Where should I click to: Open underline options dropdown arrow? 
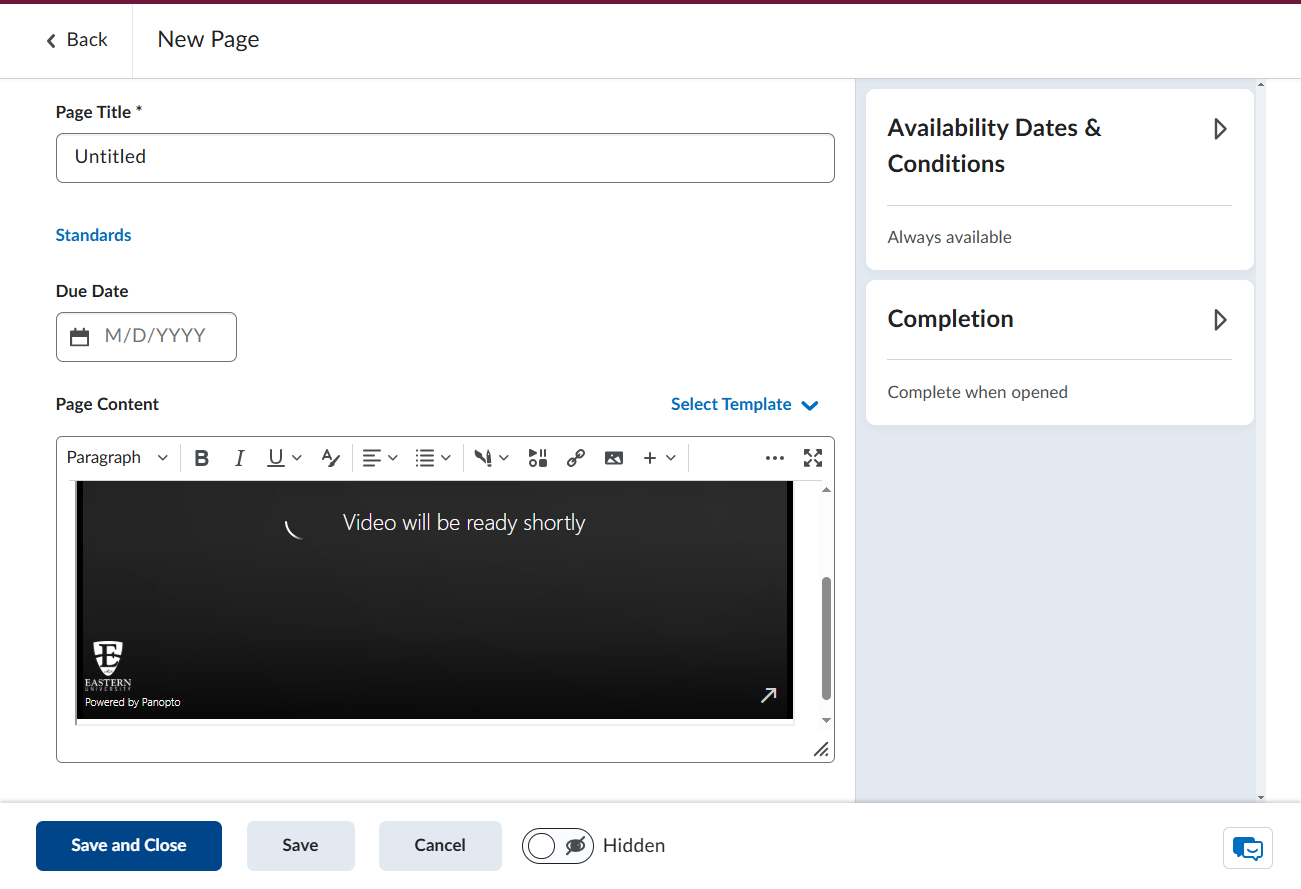pyautogui.click(x=297, y=458)
